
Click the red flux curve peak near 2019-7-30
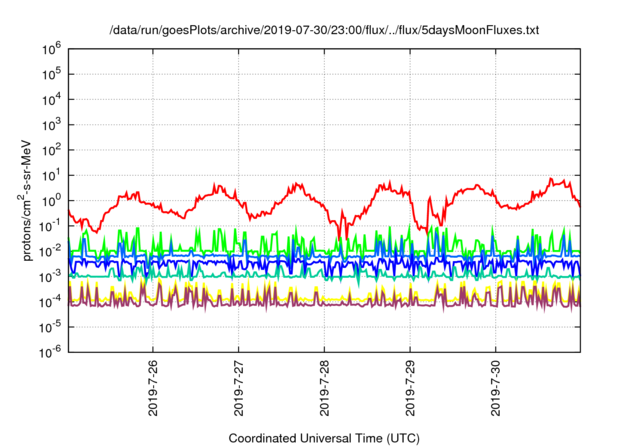[x=551, y=179]
